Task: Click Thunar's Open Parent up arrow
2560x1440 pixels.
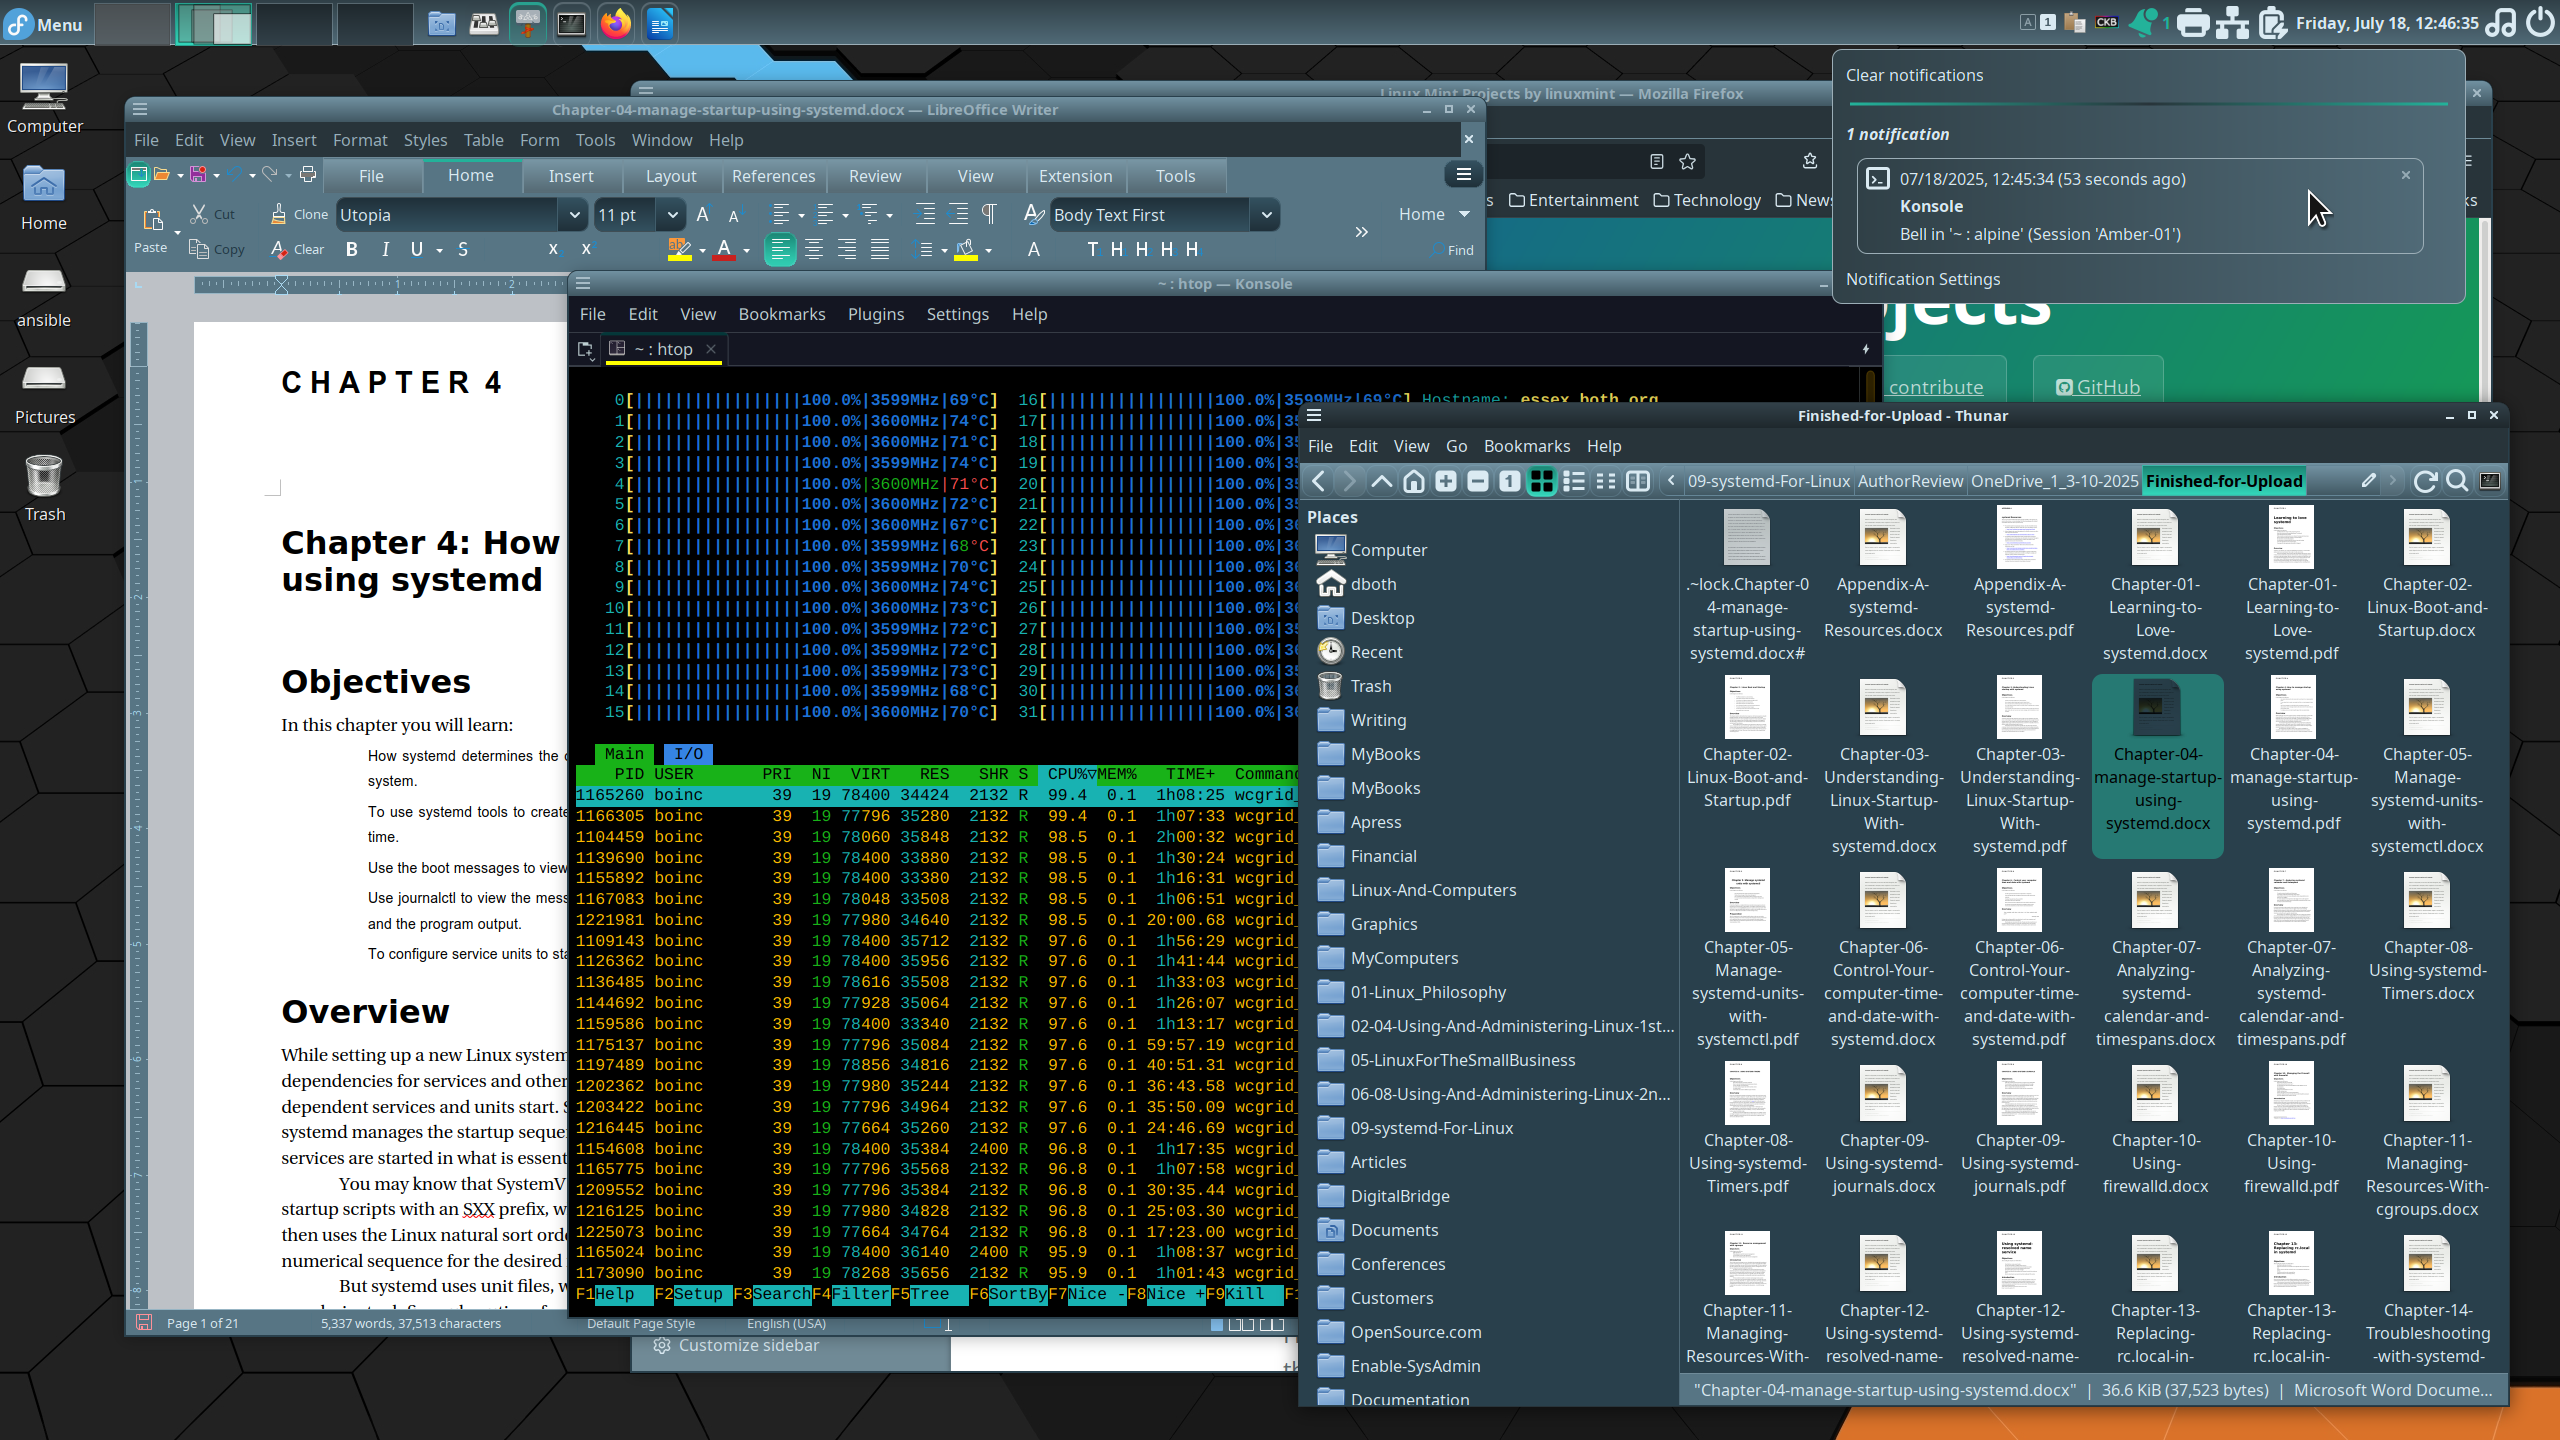Action: (1382, 481)
